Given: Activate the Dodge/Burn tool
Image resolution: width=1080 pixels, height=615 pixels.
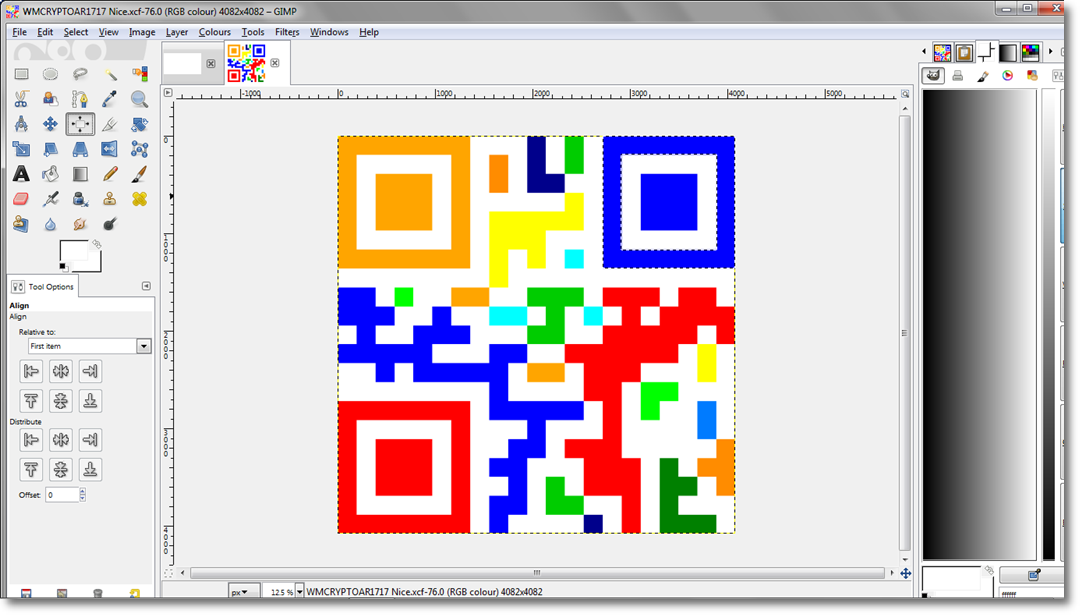Looking at the screenshot, I should (110, 225).
